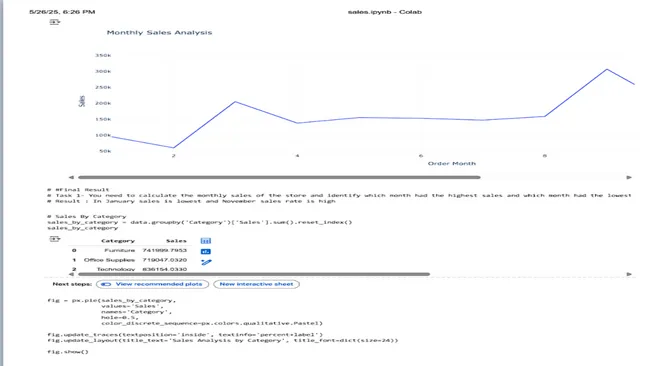Viewport: 650px width, 366px height.
Task: Click the fig.show() code line
Action: [68, 352]
